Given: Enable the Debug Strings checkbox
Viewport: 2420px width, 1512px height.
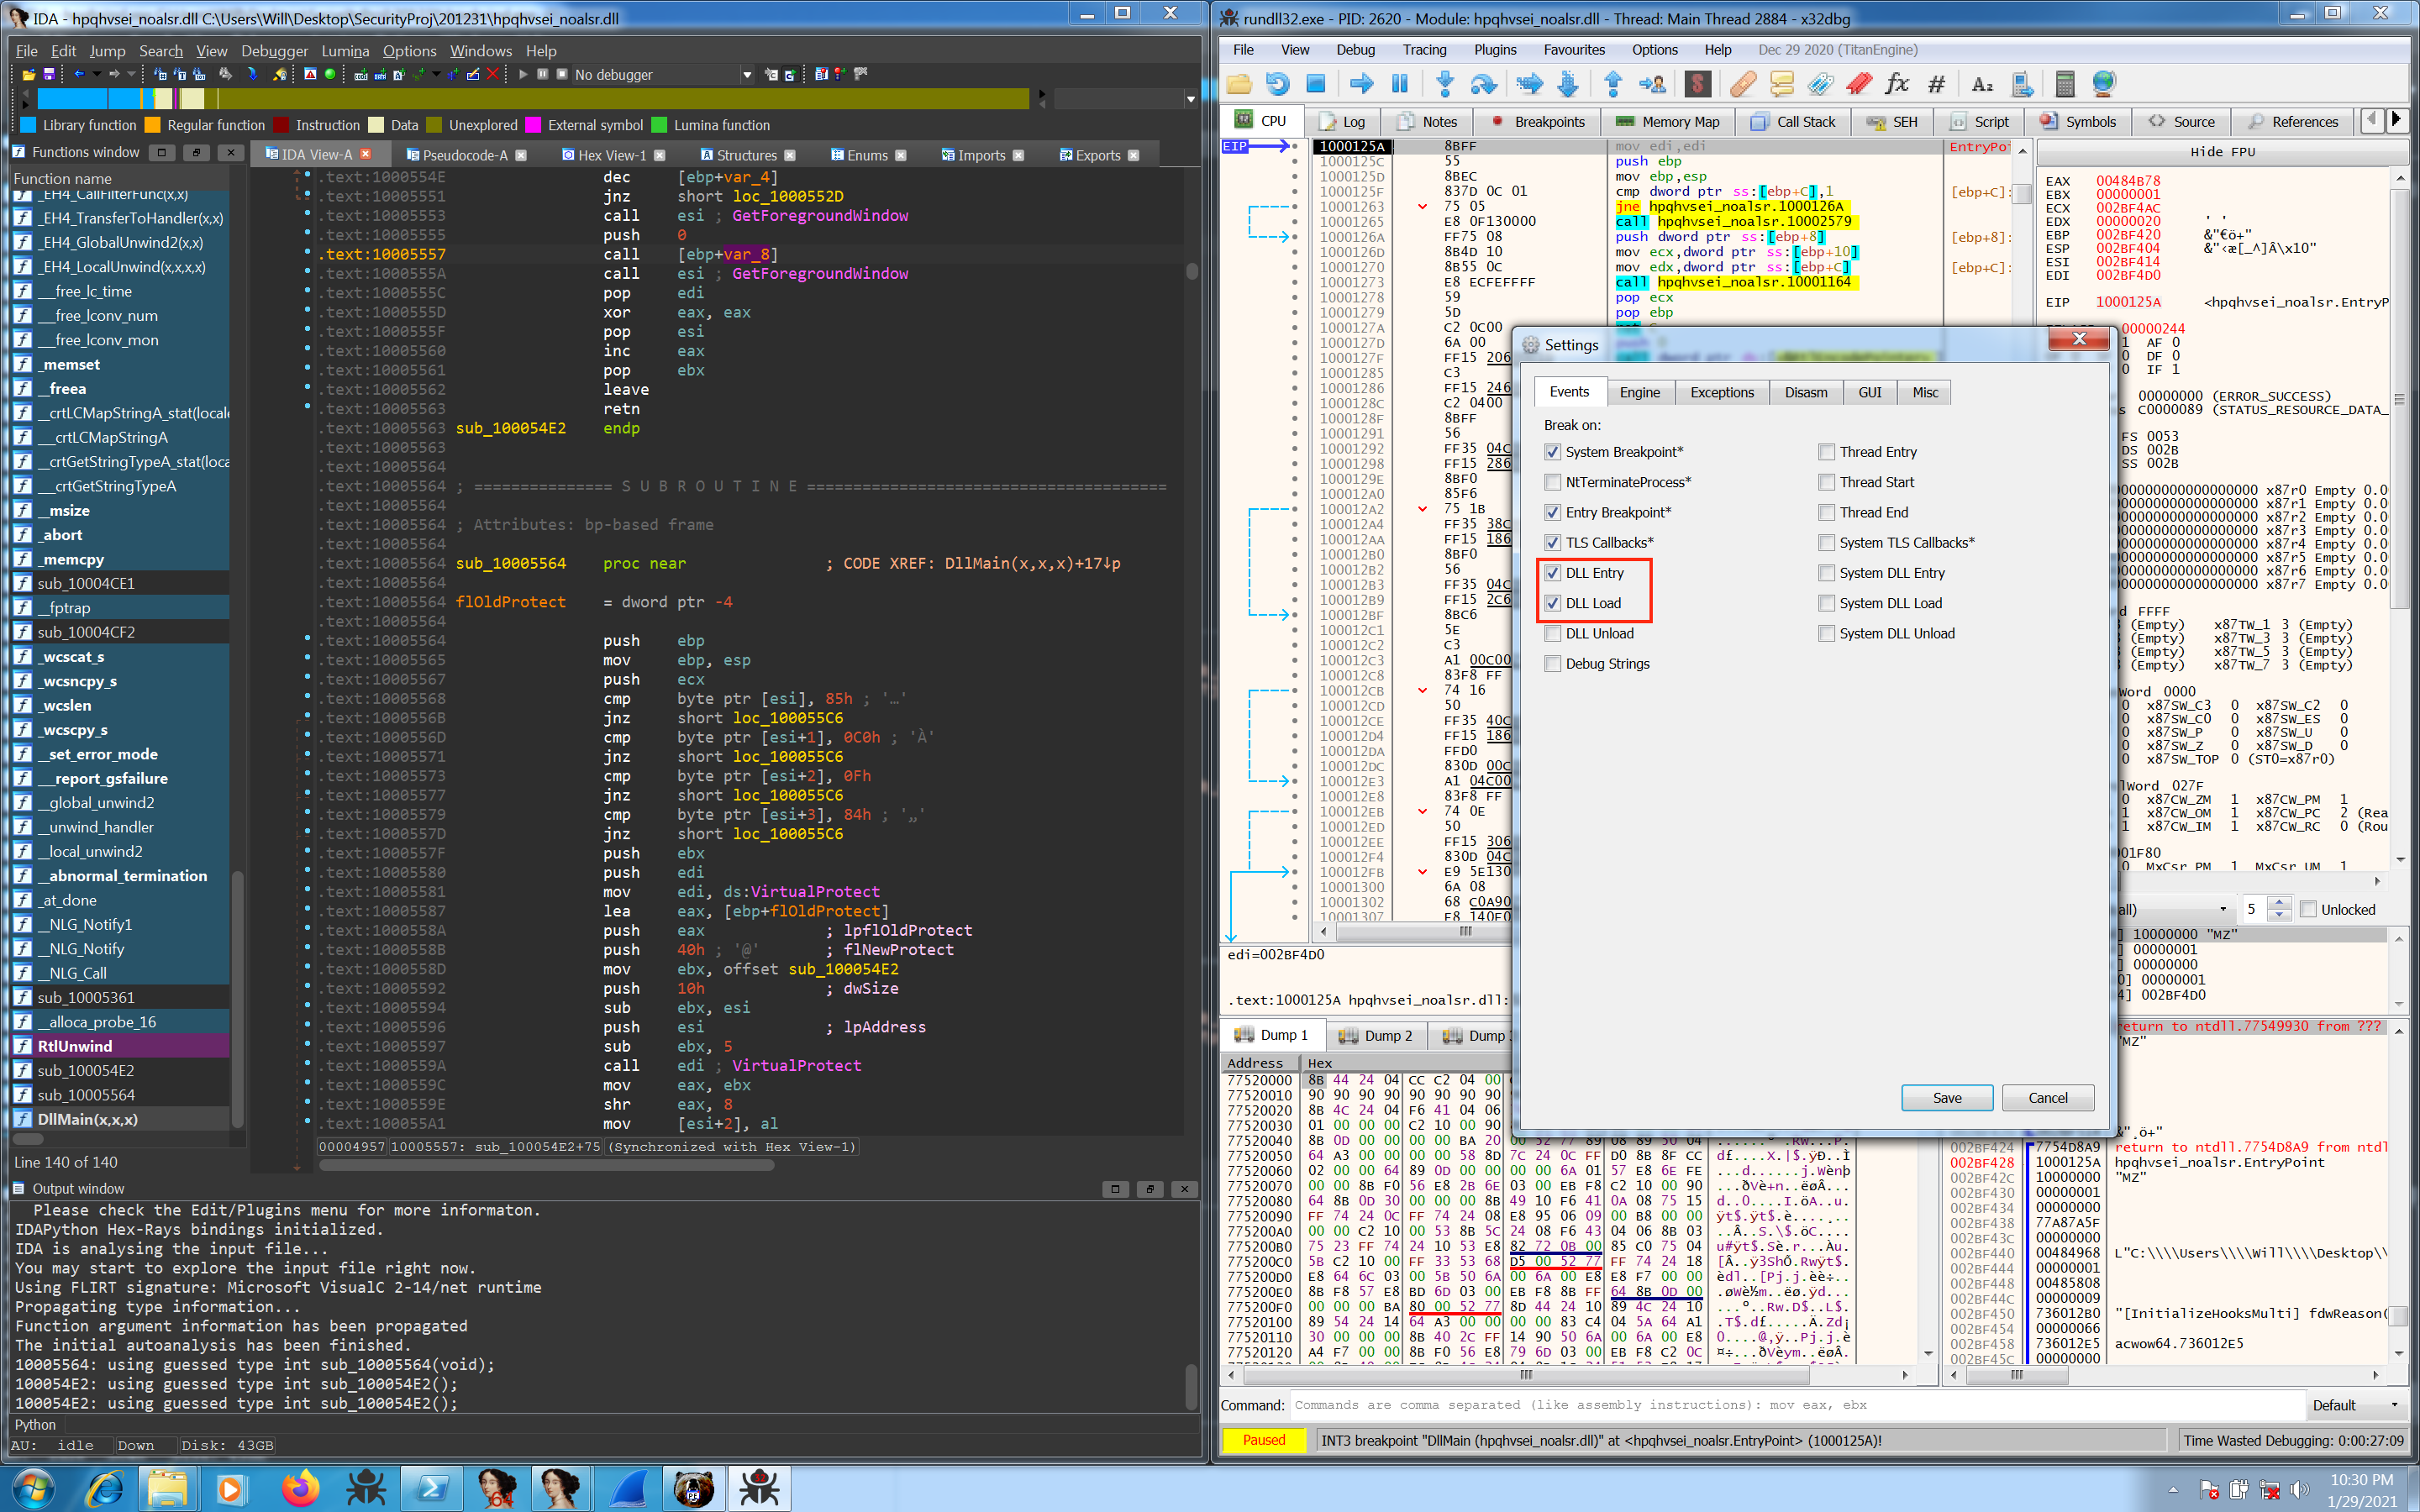Looking at the screenshot, I should (x=1552, y=664).
